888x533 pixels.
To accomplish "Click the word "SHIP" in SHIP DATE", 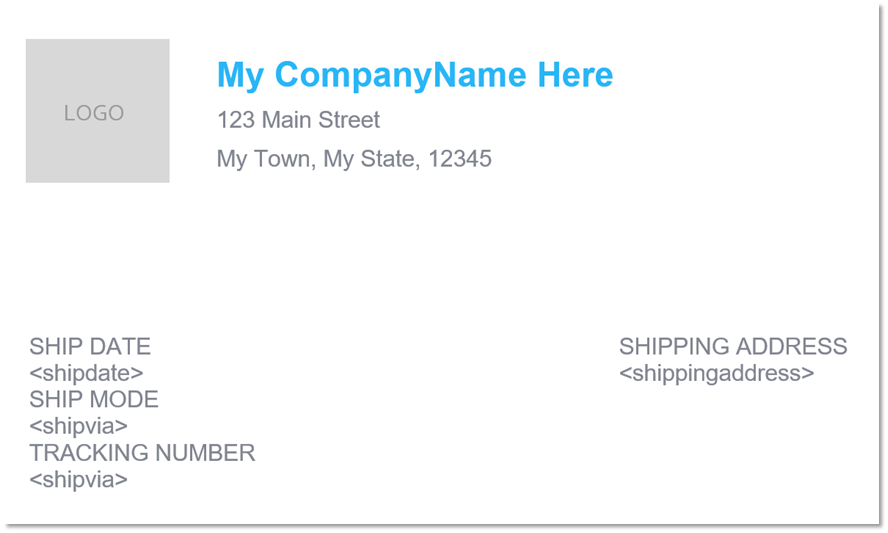I will point(53,347).
